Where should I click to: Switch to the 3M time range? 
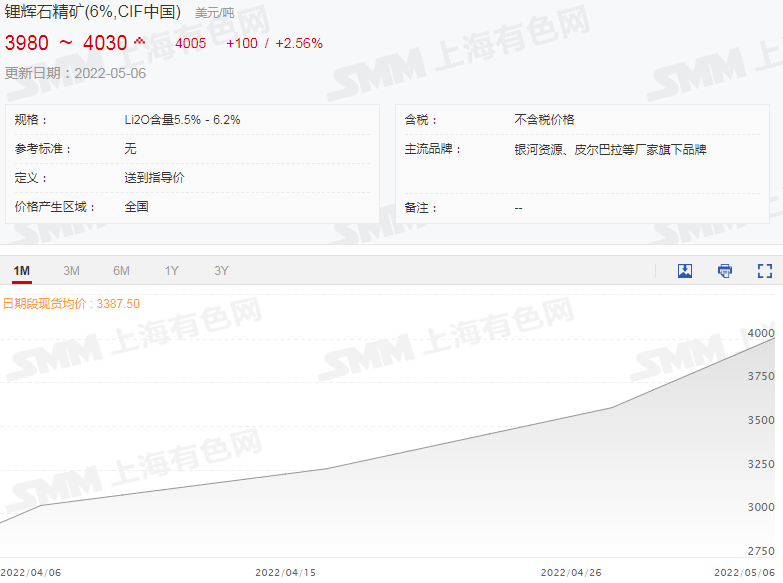pyautogui.click(x=71, y=271)
